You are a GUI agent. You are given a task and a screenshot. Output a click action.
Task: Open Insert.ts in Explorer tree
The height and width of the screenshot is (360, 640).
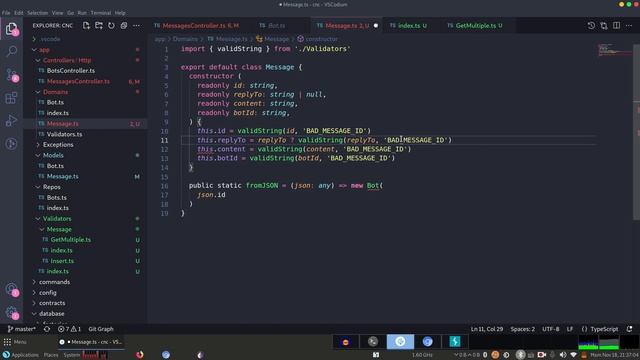point(62,261)
